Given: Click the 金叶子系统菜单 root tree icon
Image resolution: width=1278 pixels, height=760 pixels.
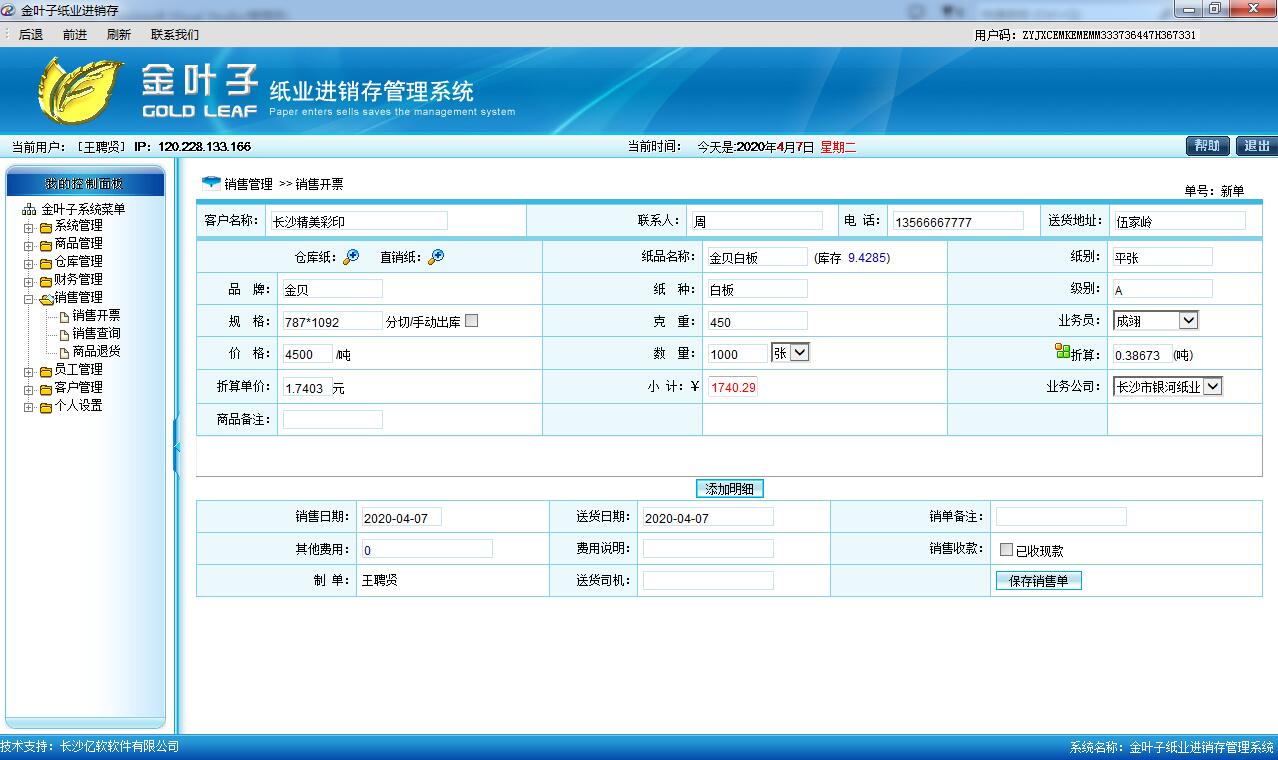Looking at the screenshot, I should coord(29,210).
